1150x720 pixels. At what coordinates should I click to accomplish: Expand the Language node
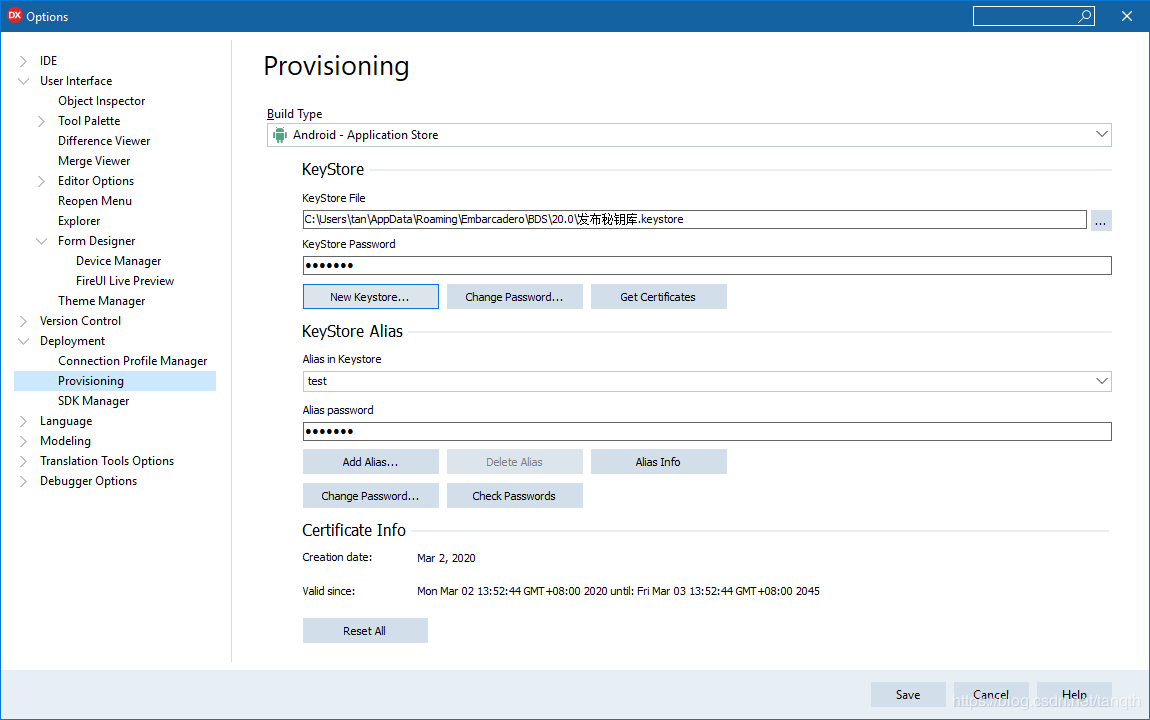click(x=23, y=421)
